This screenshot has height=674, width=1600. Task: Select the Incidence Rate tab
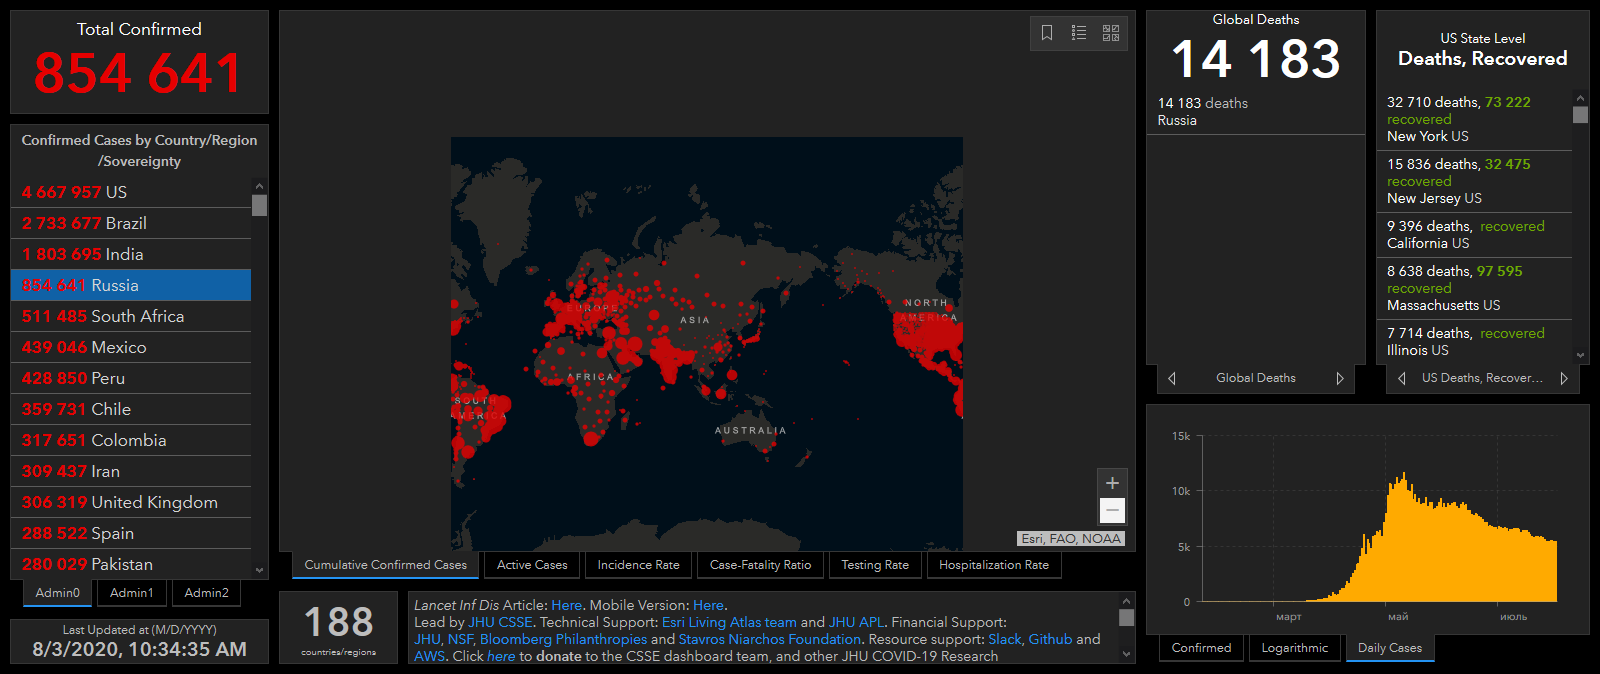click(638, 565)
